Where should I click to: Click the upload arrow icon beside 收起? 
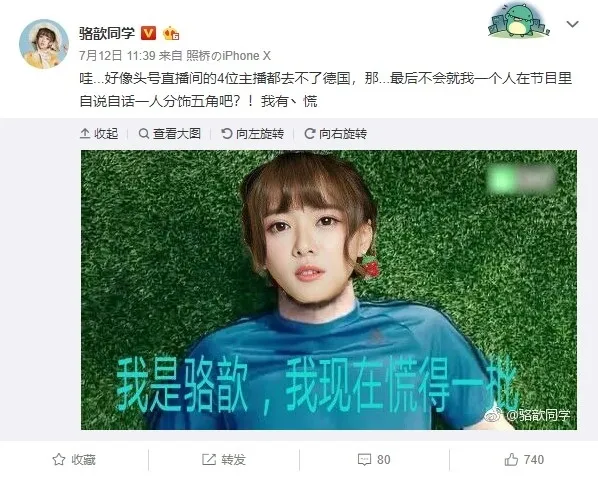click(85, 134)
